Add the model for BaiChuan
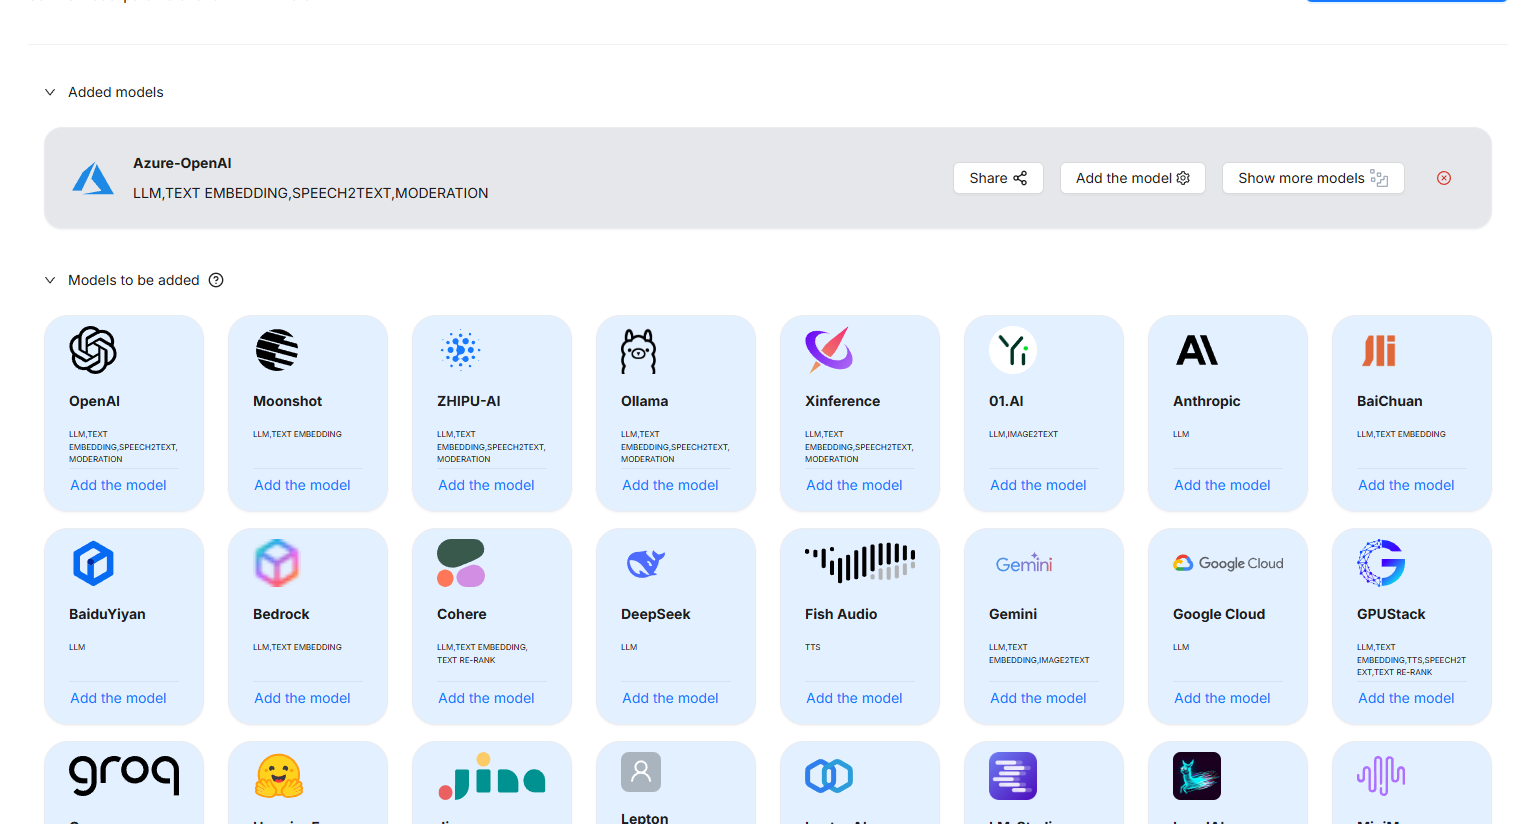Screen dimensions: 1521x824 click(1406, 485)
